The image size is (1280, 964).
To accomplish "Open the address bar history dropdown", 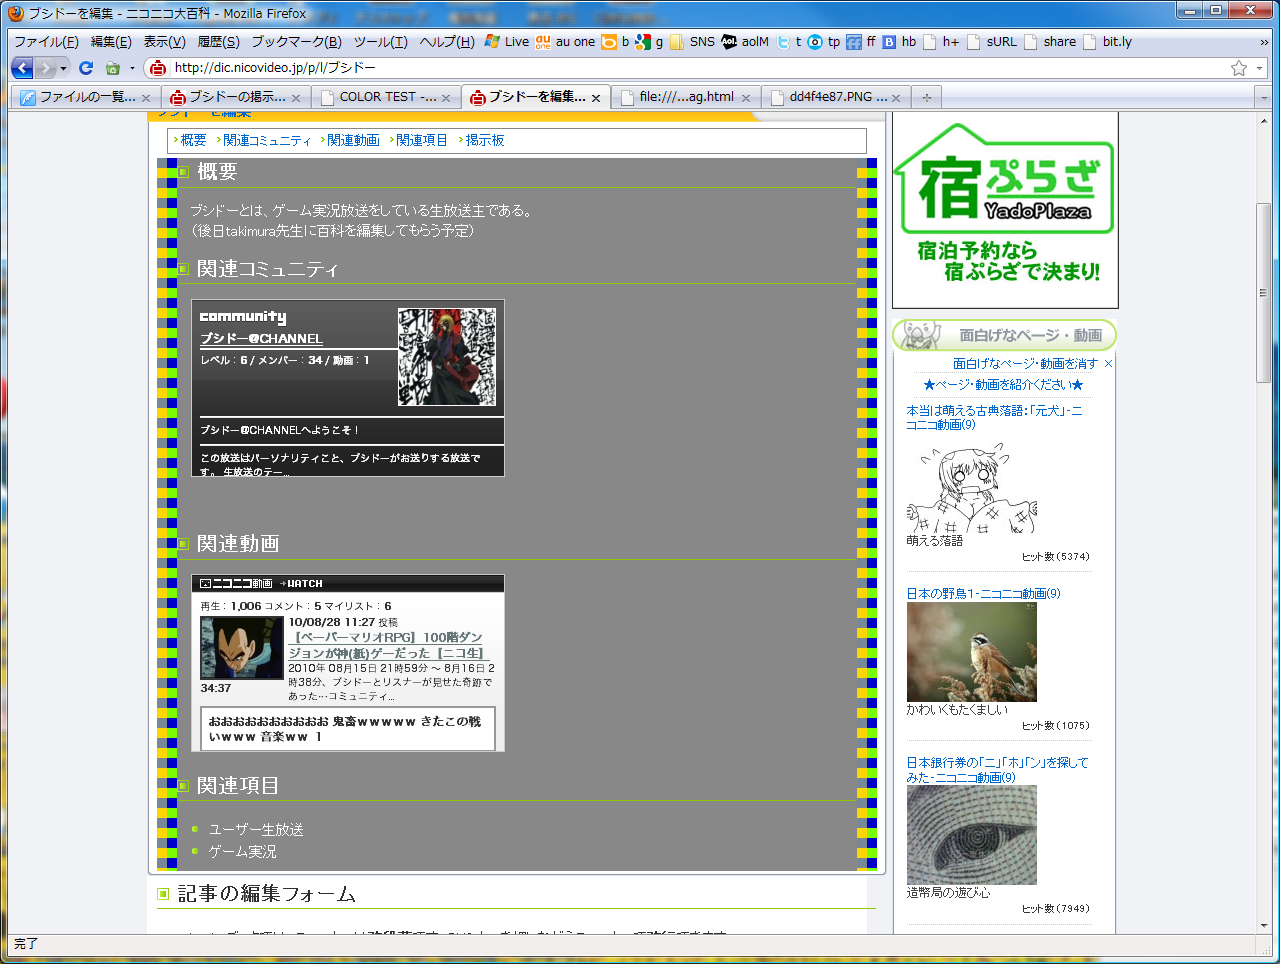I will click(x=1259, y=68).
